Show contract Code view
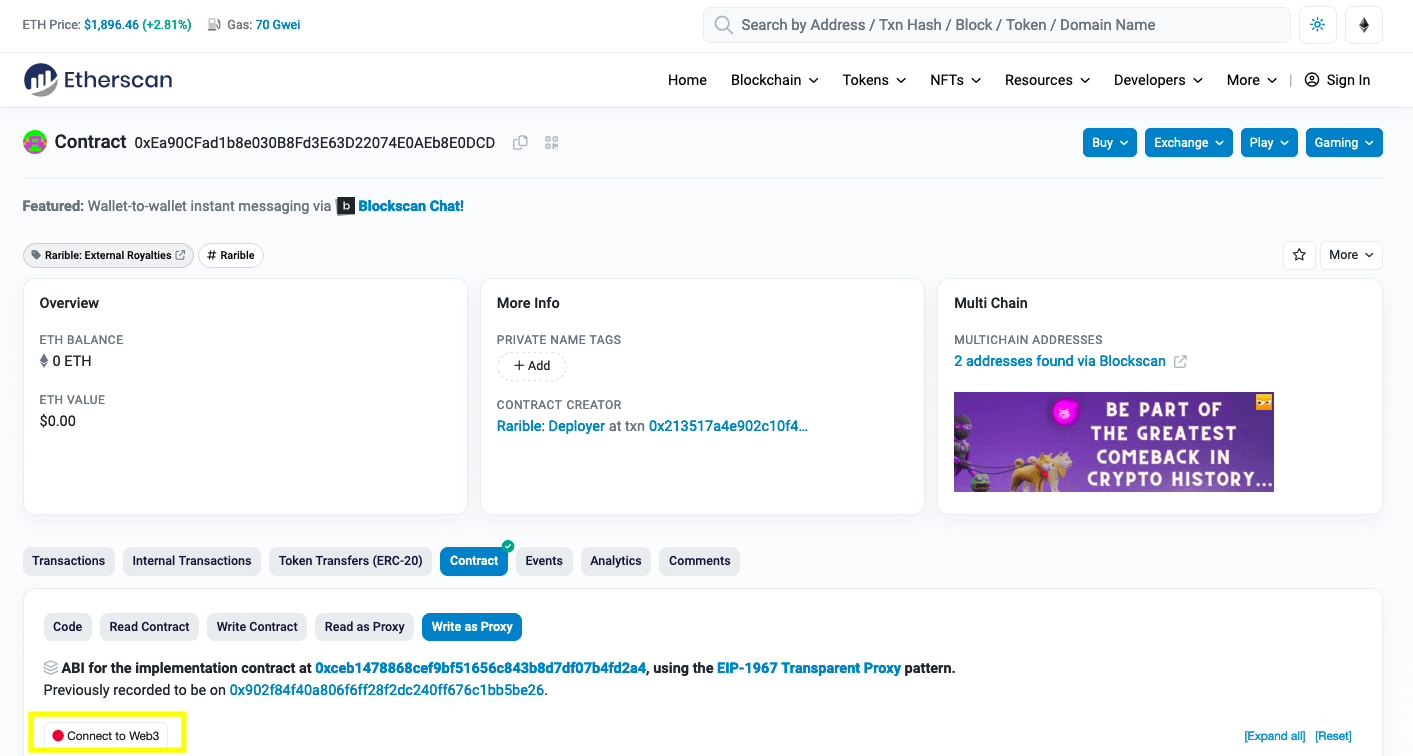Screen dimensions: 1413x756 click(68, 627)
